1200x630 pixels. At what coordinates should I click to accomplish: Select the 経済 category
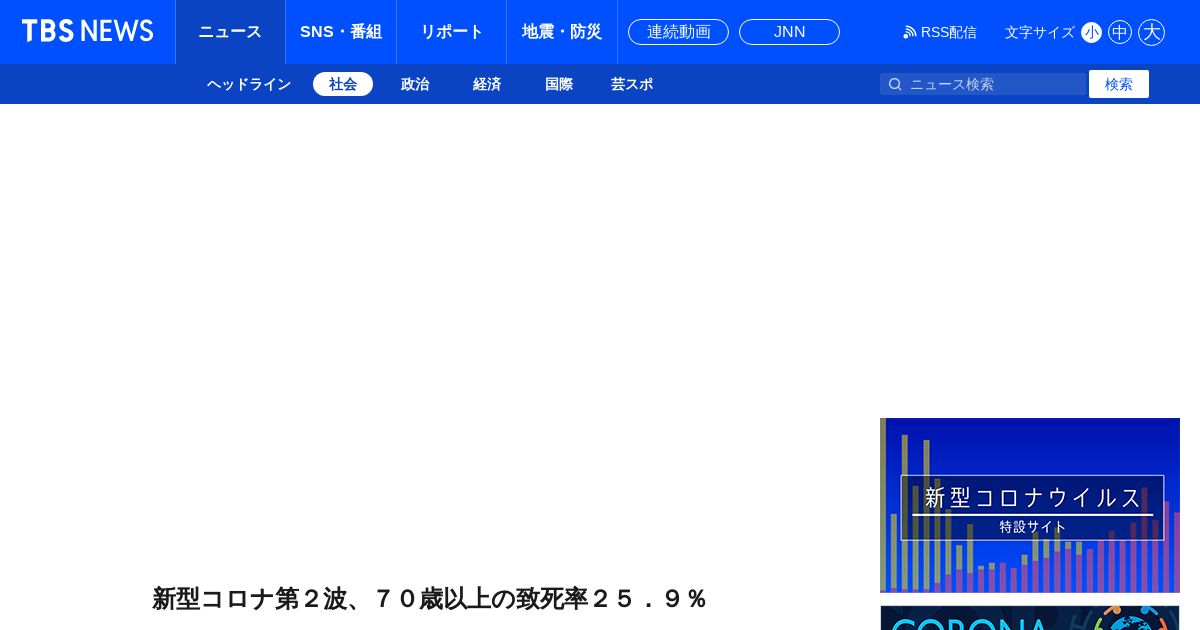pos(487,84)
